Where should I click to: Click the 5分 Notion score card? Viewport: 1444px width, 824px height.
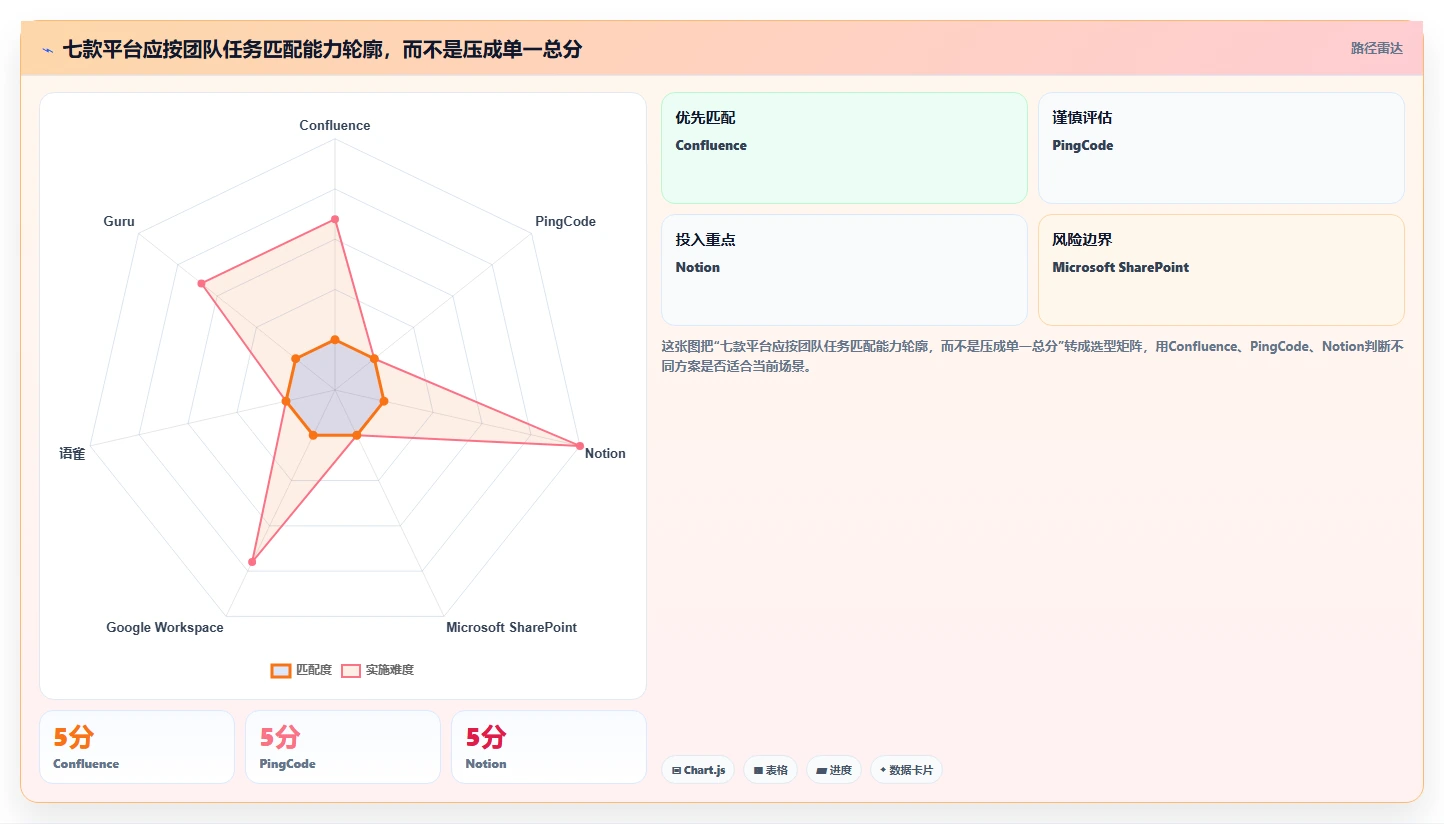click(549, 747)
